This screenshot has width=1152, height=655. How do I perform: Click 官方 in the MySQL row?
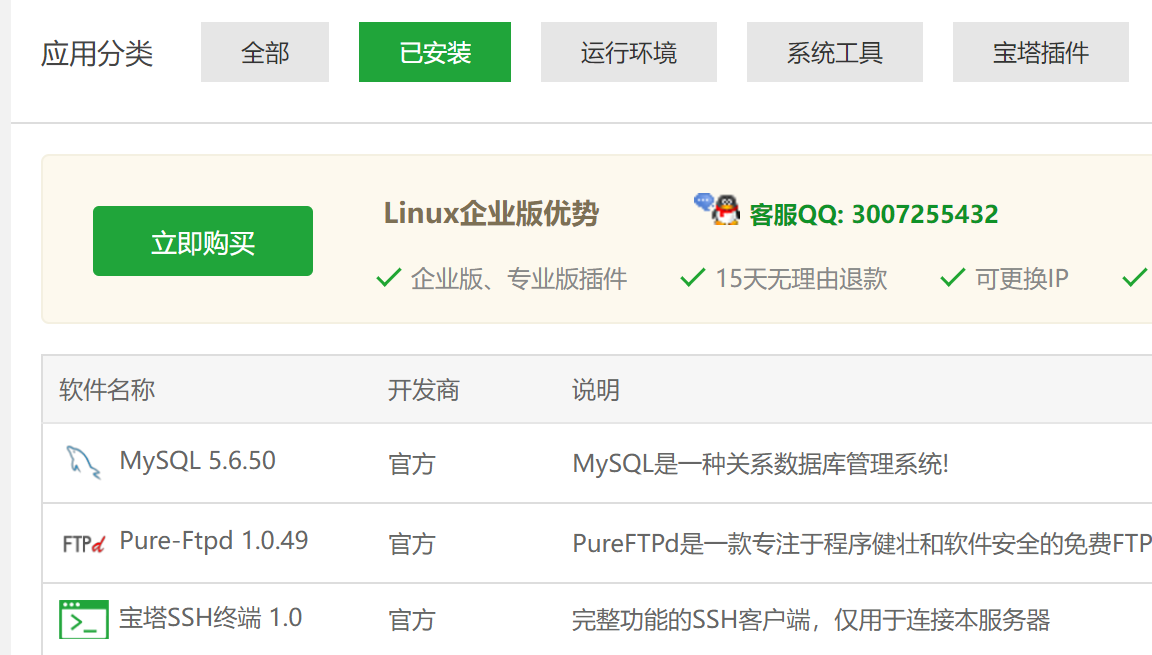(412, 464)
